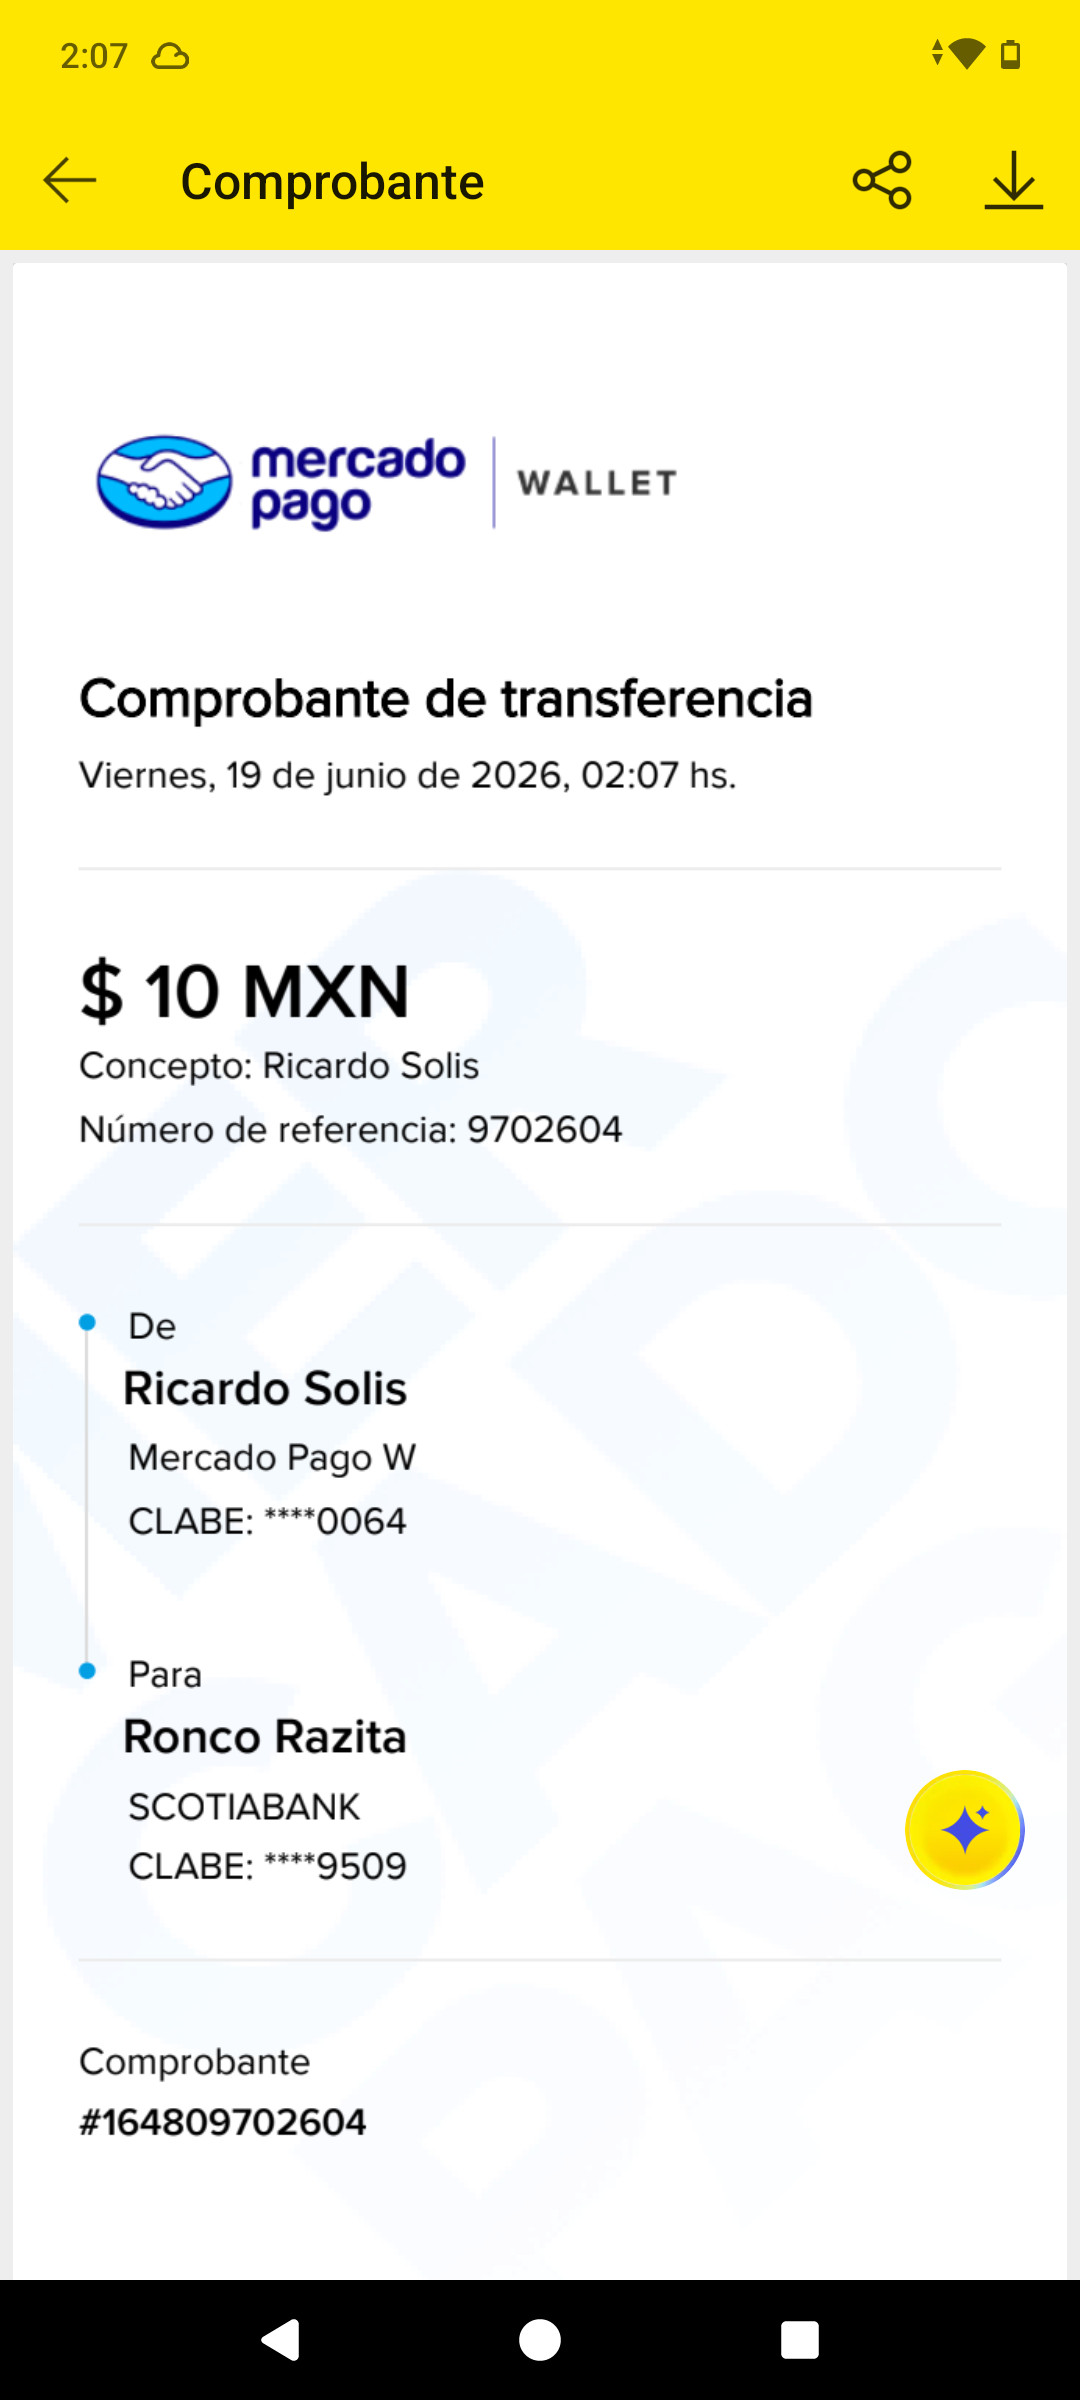Tap sender name Ricardo Solis

click(x=265, y=1388)
